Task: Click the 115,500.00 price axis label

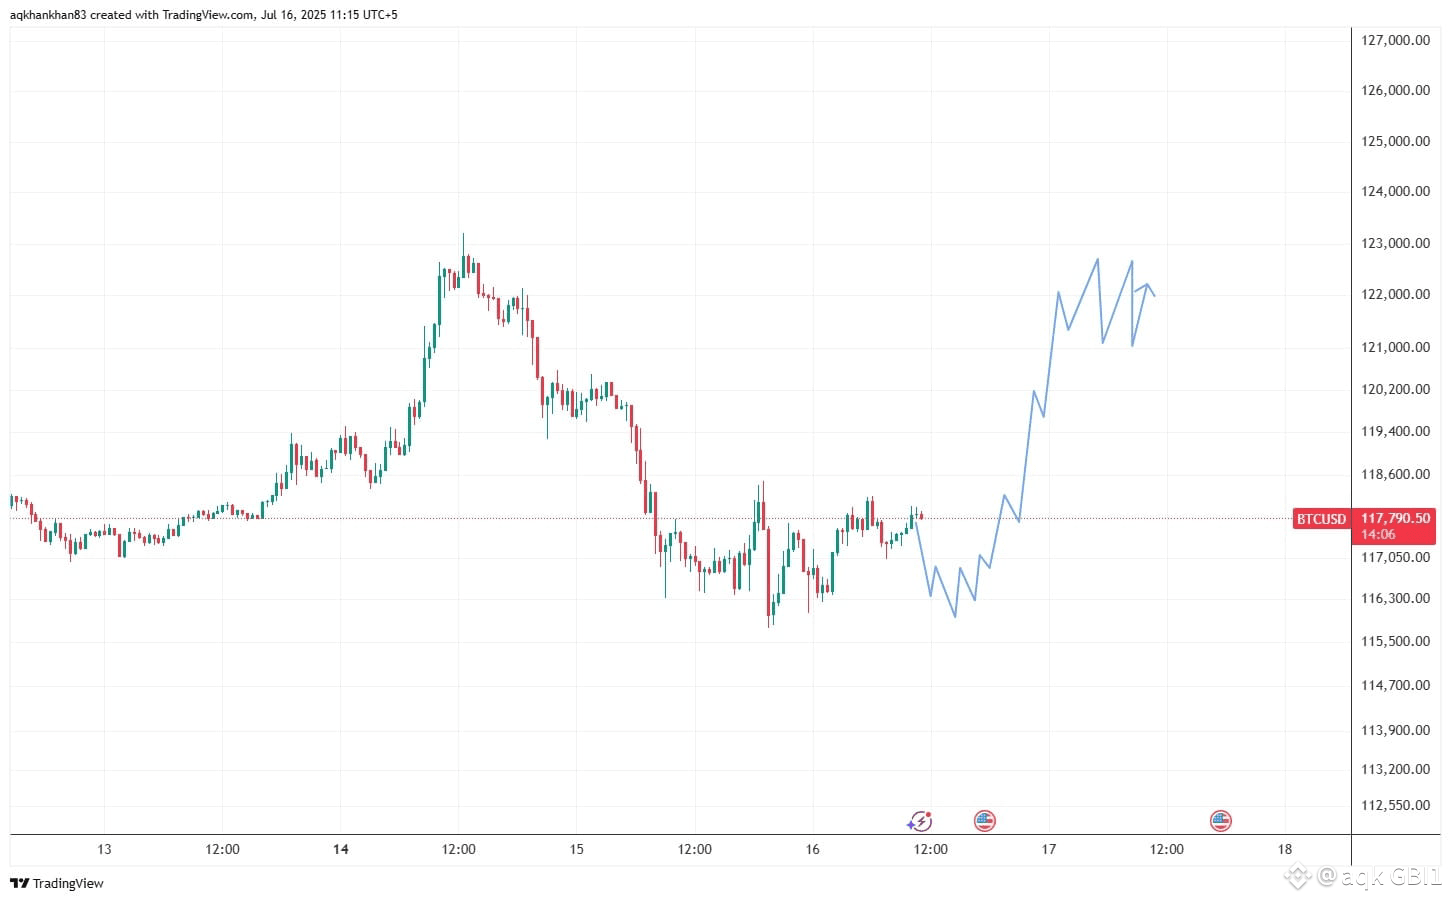Action: click(1395, 641)
